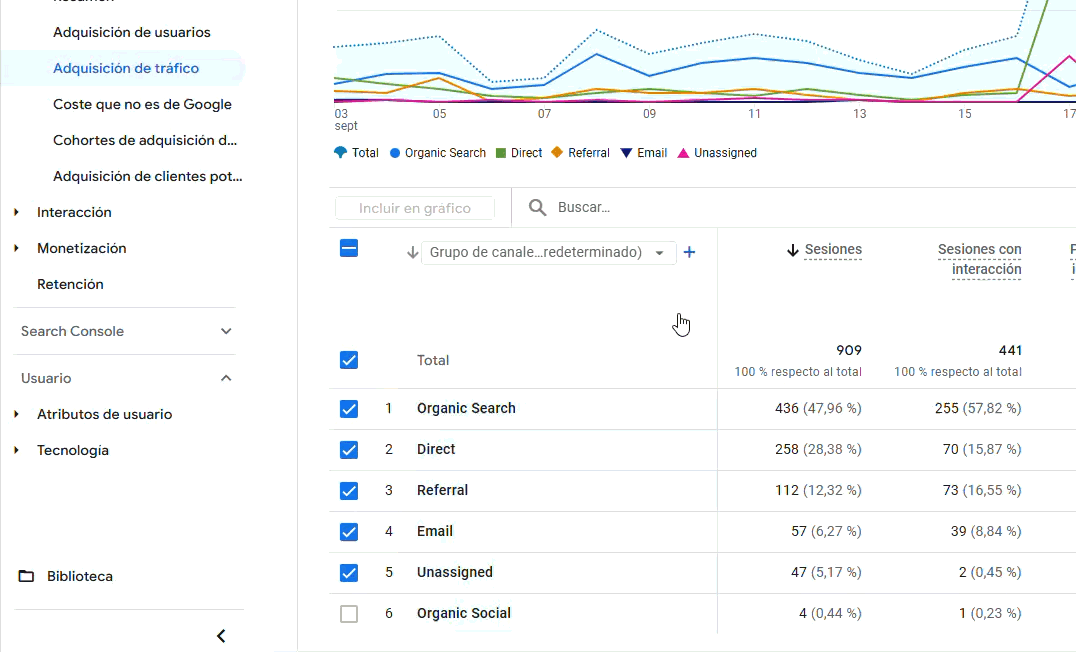The width and height of the screenshot is (1076, 652).
Task: Click the search magnifier icon
Action: tap(537, 207)
